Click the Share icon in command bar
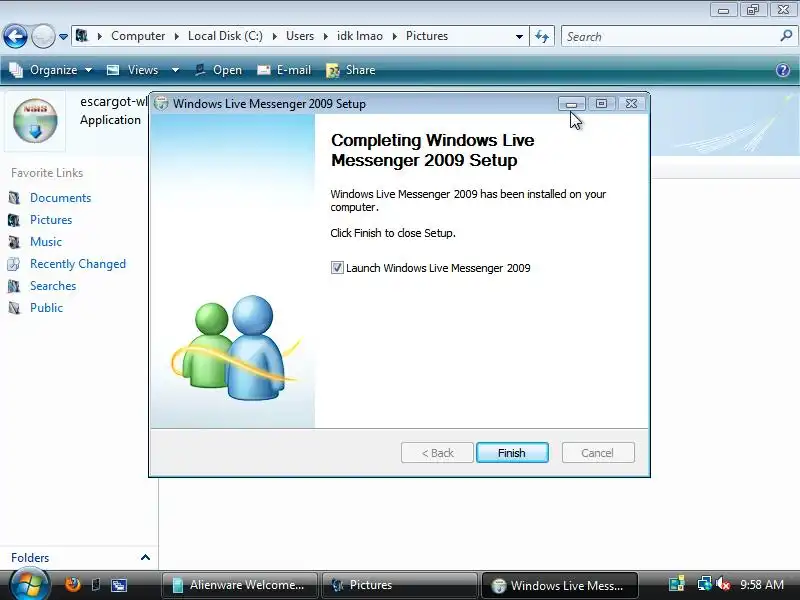Image resolution: width=800 pixels, height=600 pixels. [x=333, y=70]
